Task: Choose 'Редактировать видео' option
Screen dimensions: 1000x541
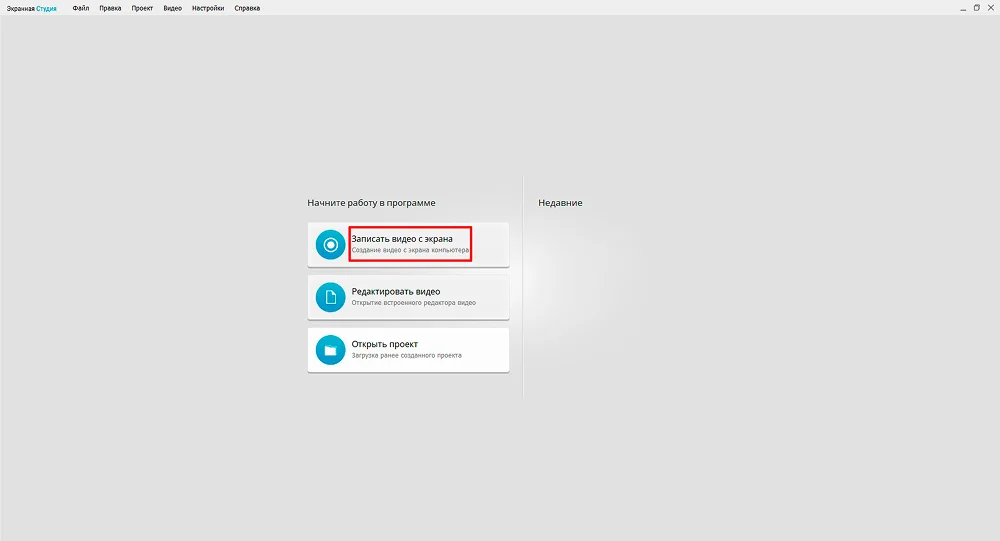Action: [396, 292]
